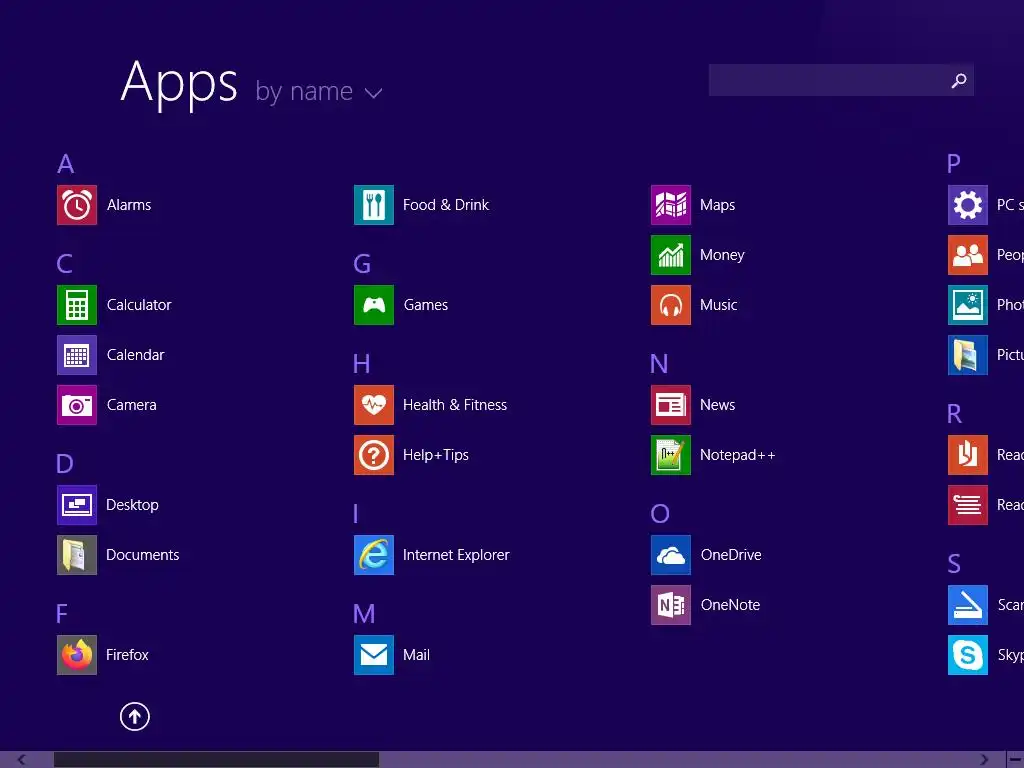Click the horizontal scrollbar thumb
The image size is (1024, 768).
point(216,760)
